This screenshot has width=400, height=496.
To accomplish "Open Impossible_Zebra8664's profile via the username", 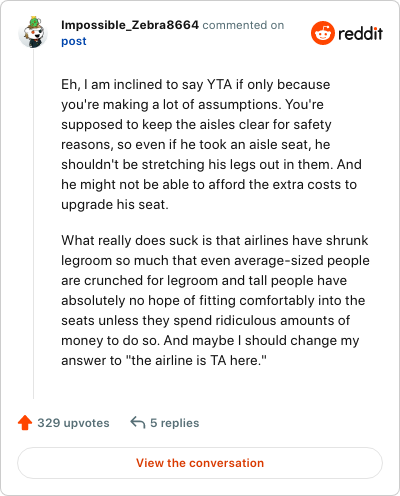I will pyautogui.click(x=130, y=25).
